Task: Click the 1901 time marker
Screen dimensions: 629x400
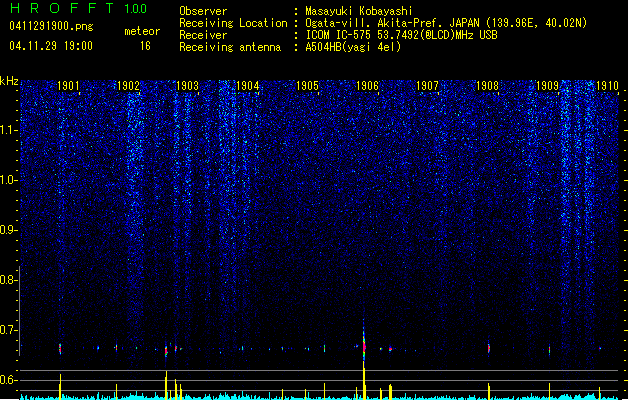Action: click(68, 86)
